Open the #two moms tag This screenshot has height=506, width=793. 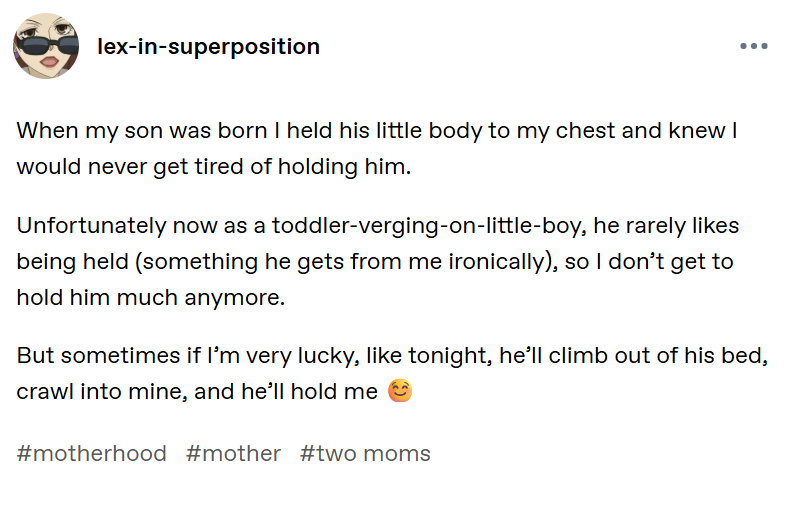tap(365, 453)
